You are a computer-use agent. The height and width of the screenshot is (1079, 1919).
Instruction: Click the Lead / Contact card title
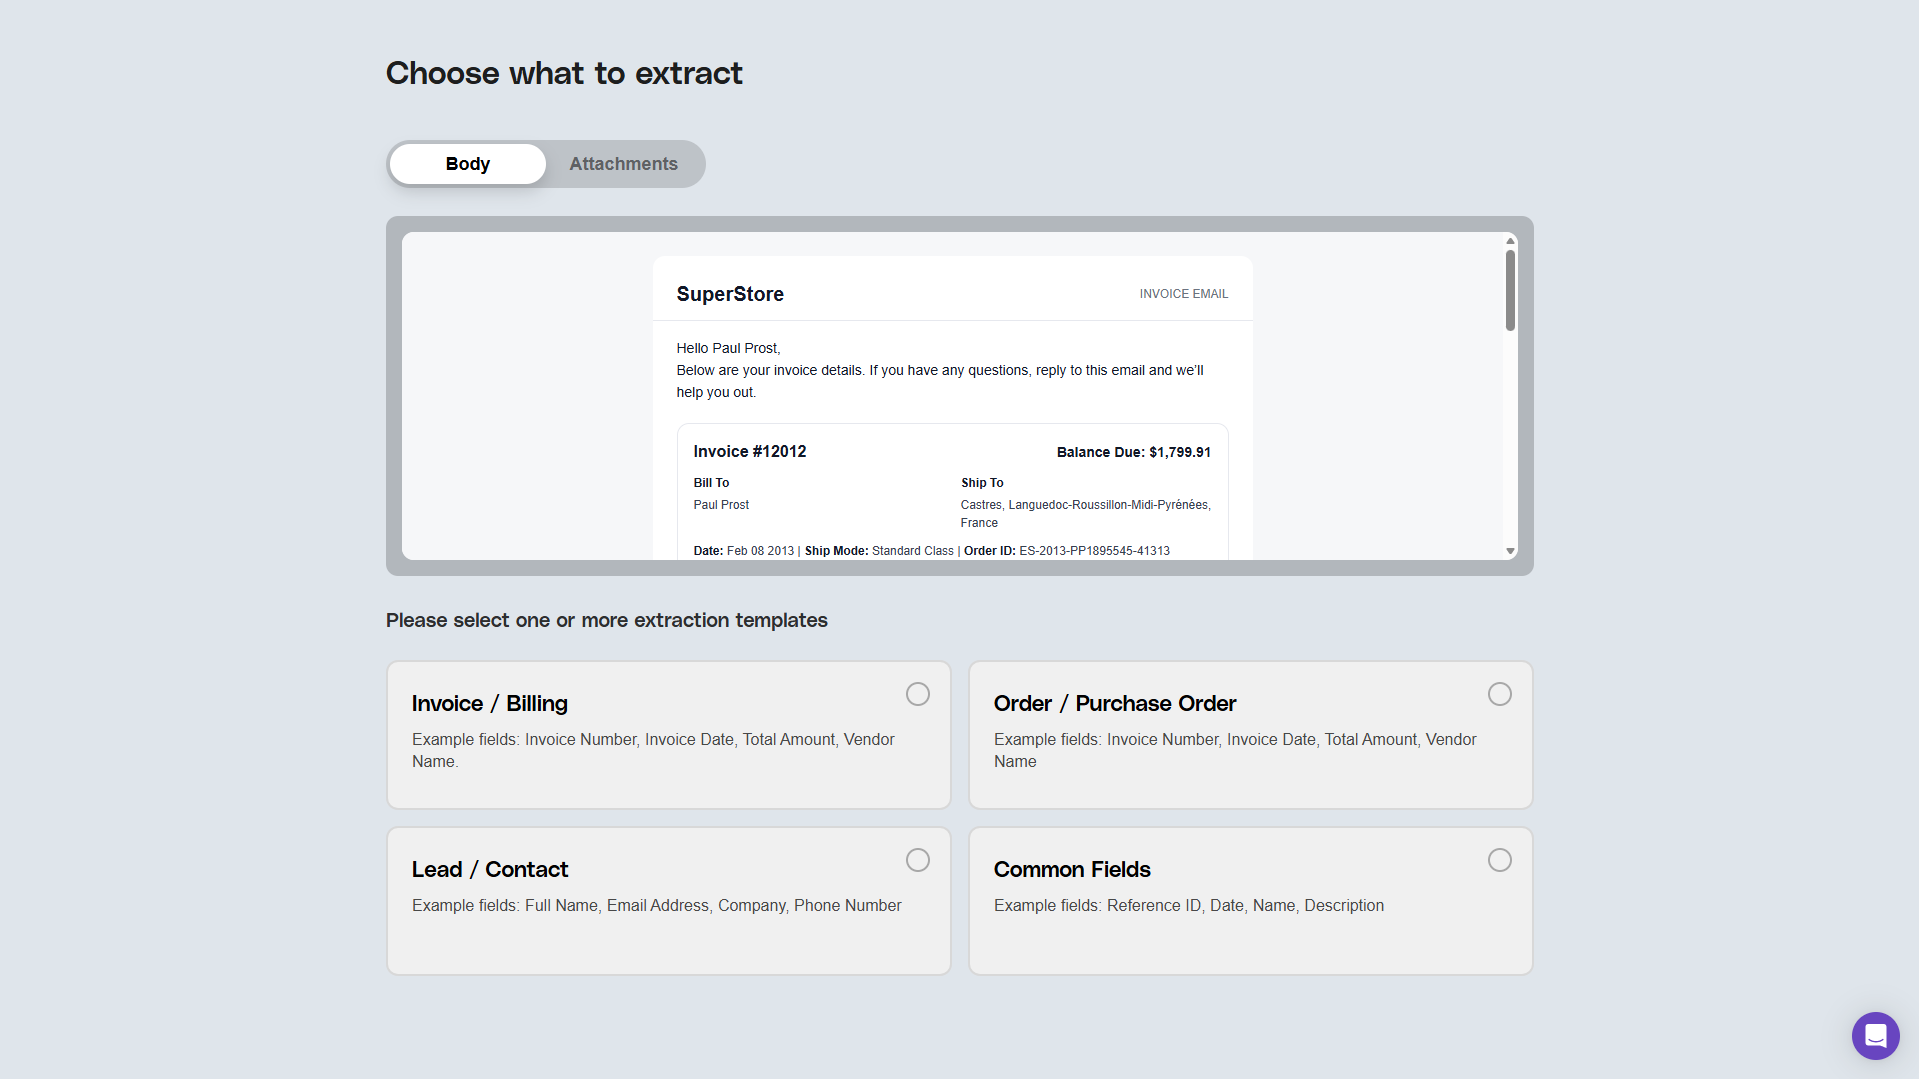(x=489, y=869)
